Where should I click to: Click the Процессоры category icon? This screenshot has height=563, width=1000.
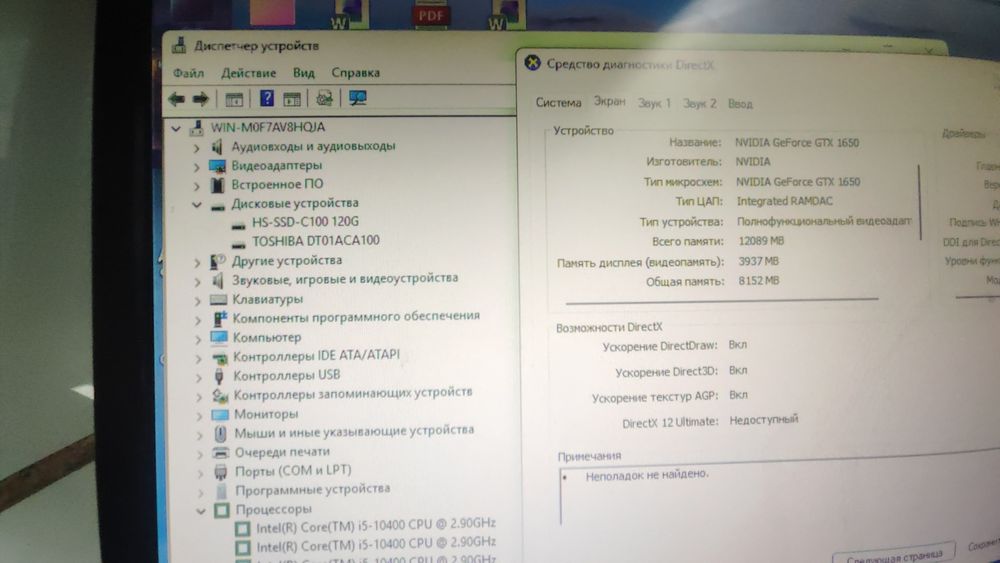[x=222, y=510]
